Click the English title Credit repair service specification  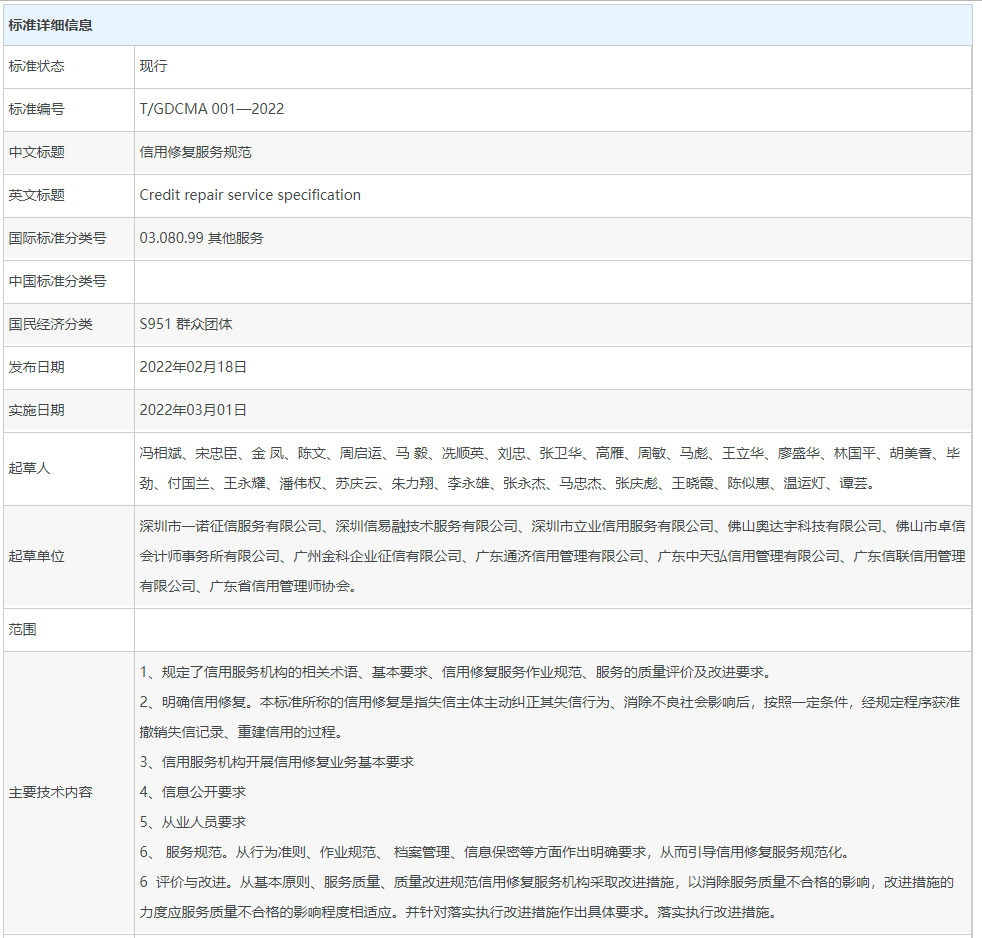point(250,195)
